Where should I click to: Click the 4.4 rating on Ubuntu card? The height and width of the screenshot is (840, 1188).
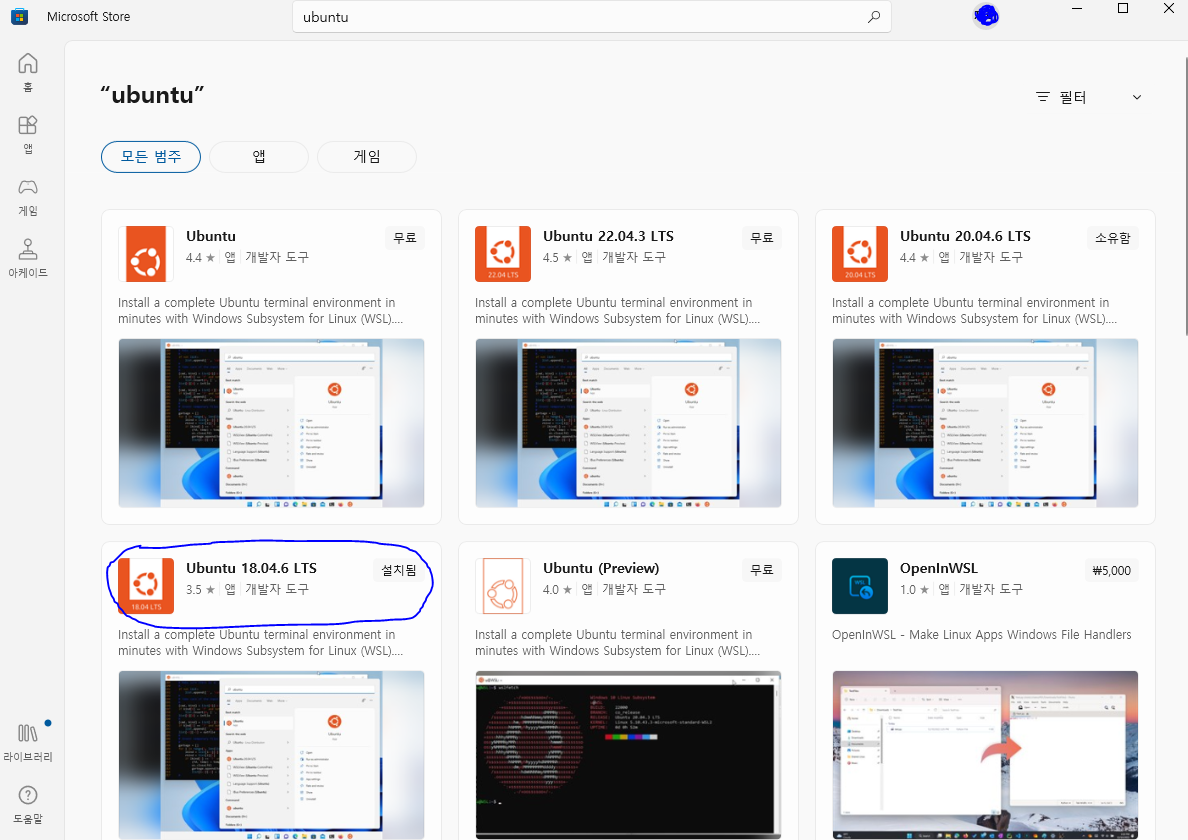click(199, 258)
